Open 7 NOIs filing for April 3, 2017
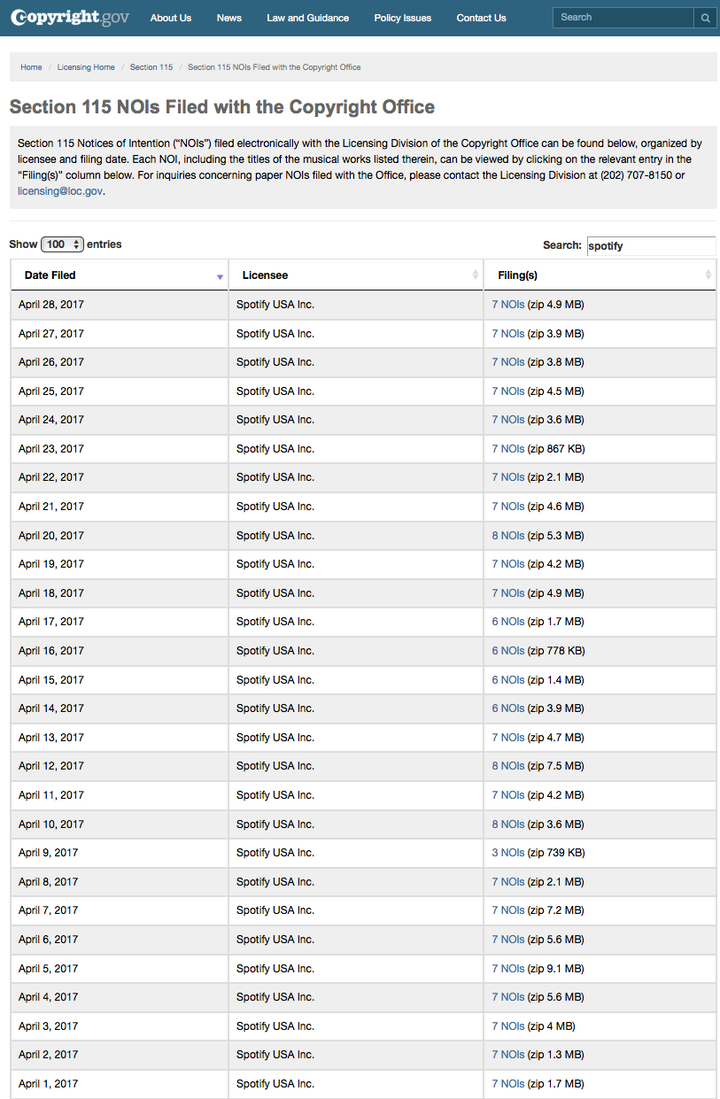 tap(508, 1026)
